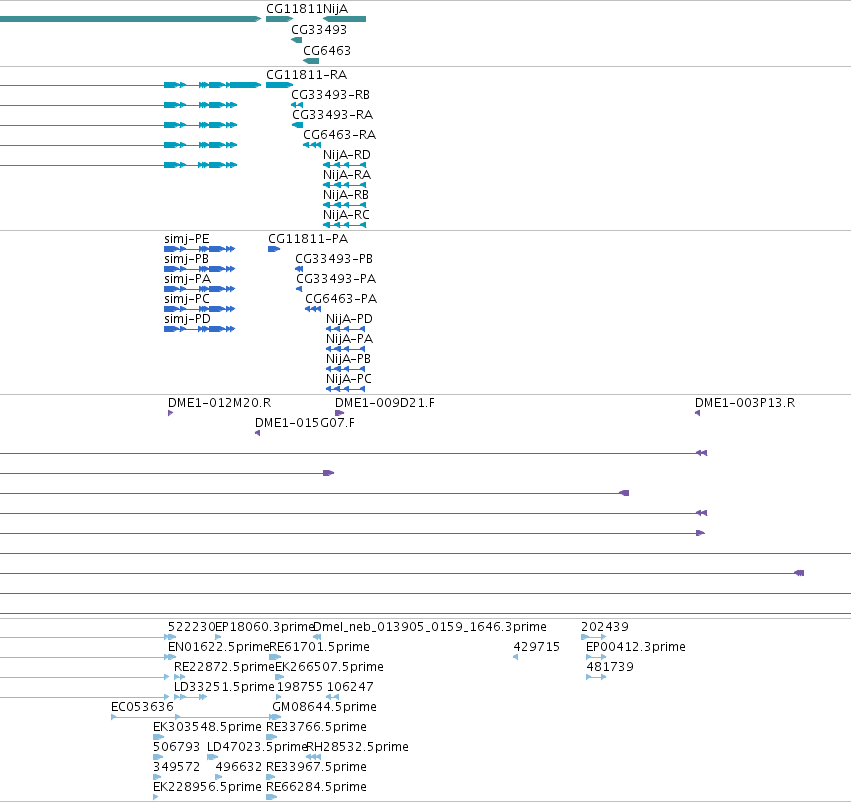851x802 pixels.
Task: Select RE61701.5prime feature
Action: click(x=319, y=647)
